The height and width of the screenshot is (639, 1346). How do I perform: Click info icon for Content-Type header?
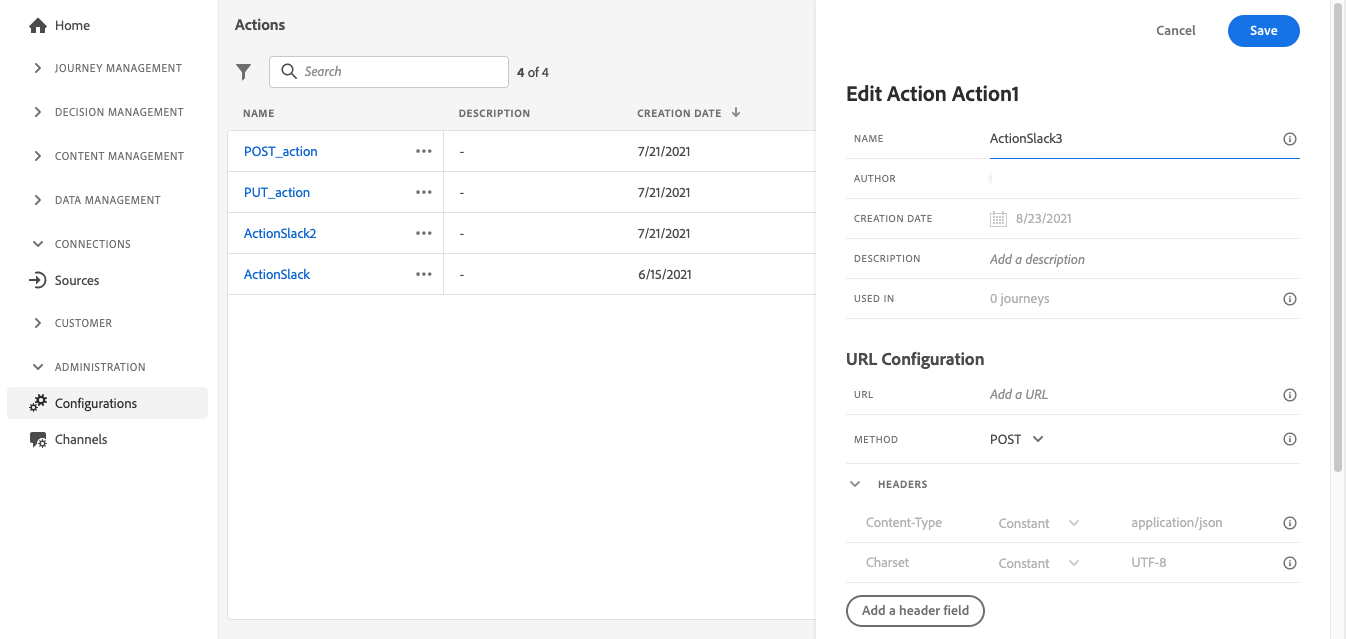click(x=1289, y=523)
